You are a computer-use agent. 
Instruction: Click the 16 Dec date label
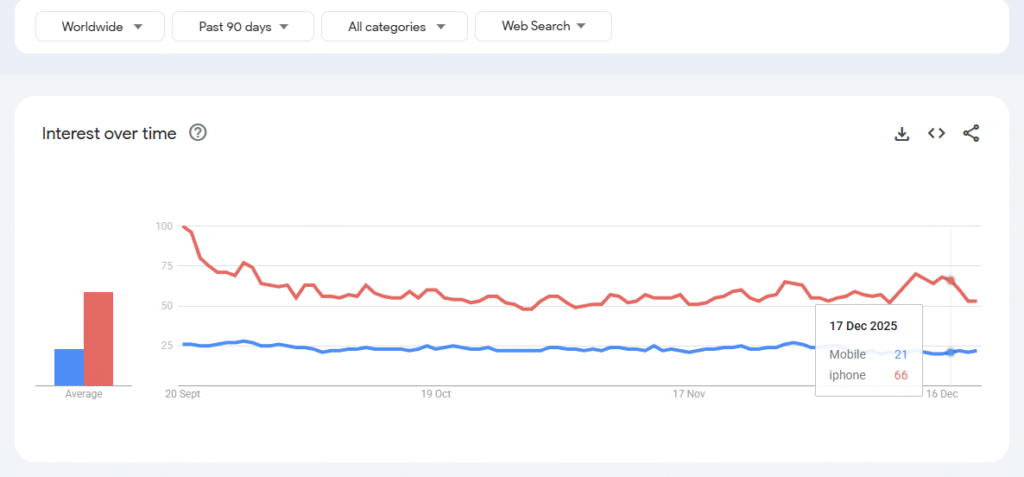point(943,394)
